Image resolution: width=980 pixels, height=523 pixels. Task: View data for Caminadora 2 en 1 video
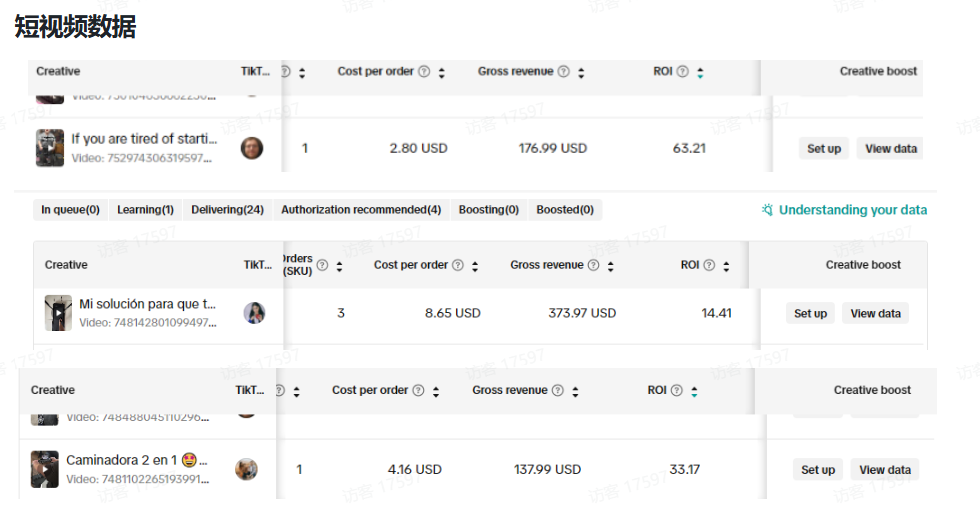[885, 470]
